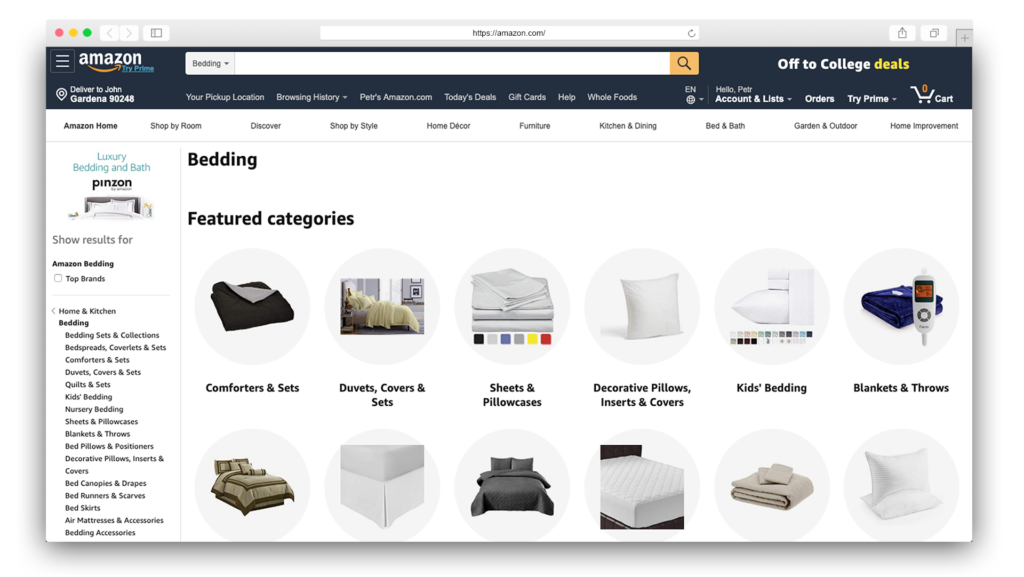
Task: Click in the Amazon search field
Action: (x=452, y=63)
